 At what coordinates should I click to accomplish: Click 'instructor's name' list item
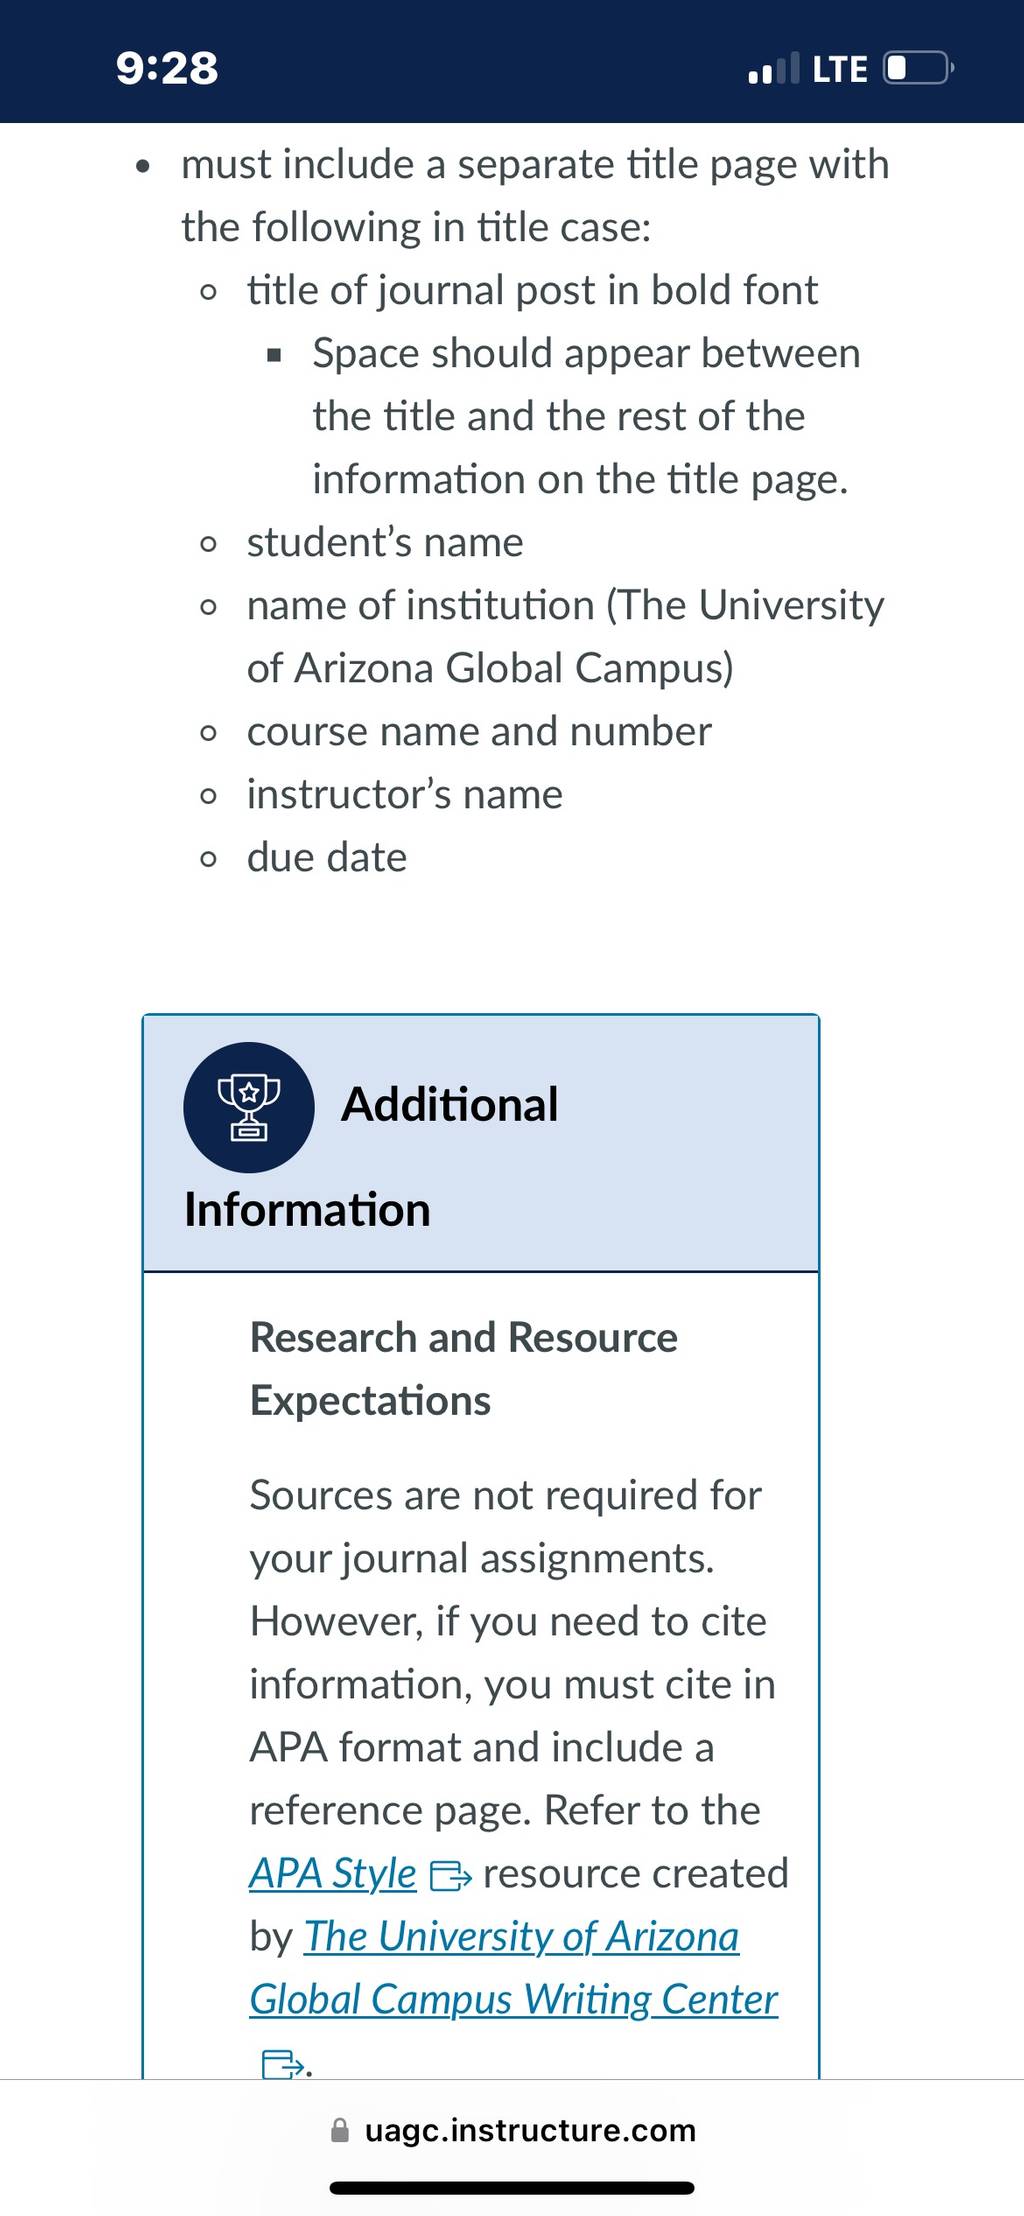click(x=405, y=794)
